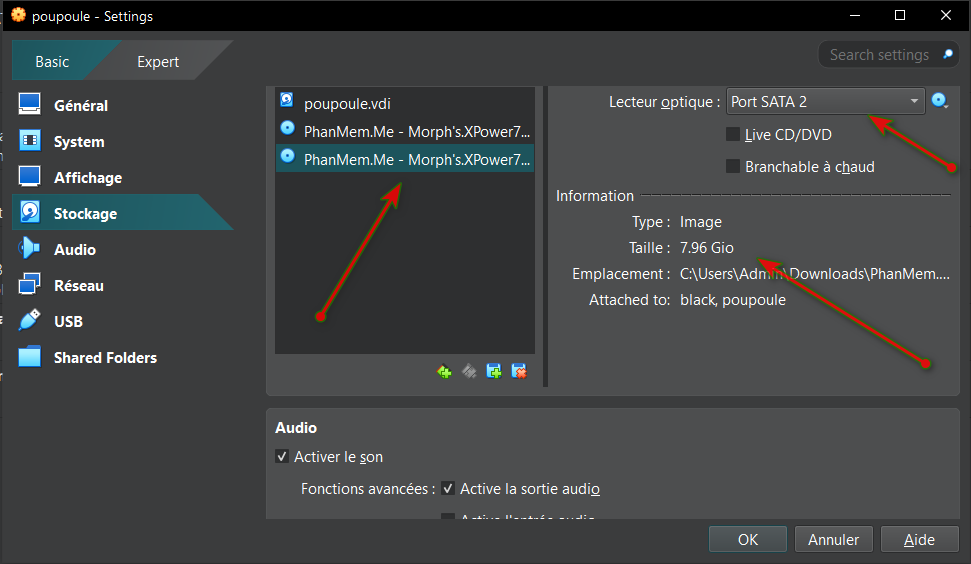
Task: Click the search magnifier icon
Action: click(x=947, y=55)
